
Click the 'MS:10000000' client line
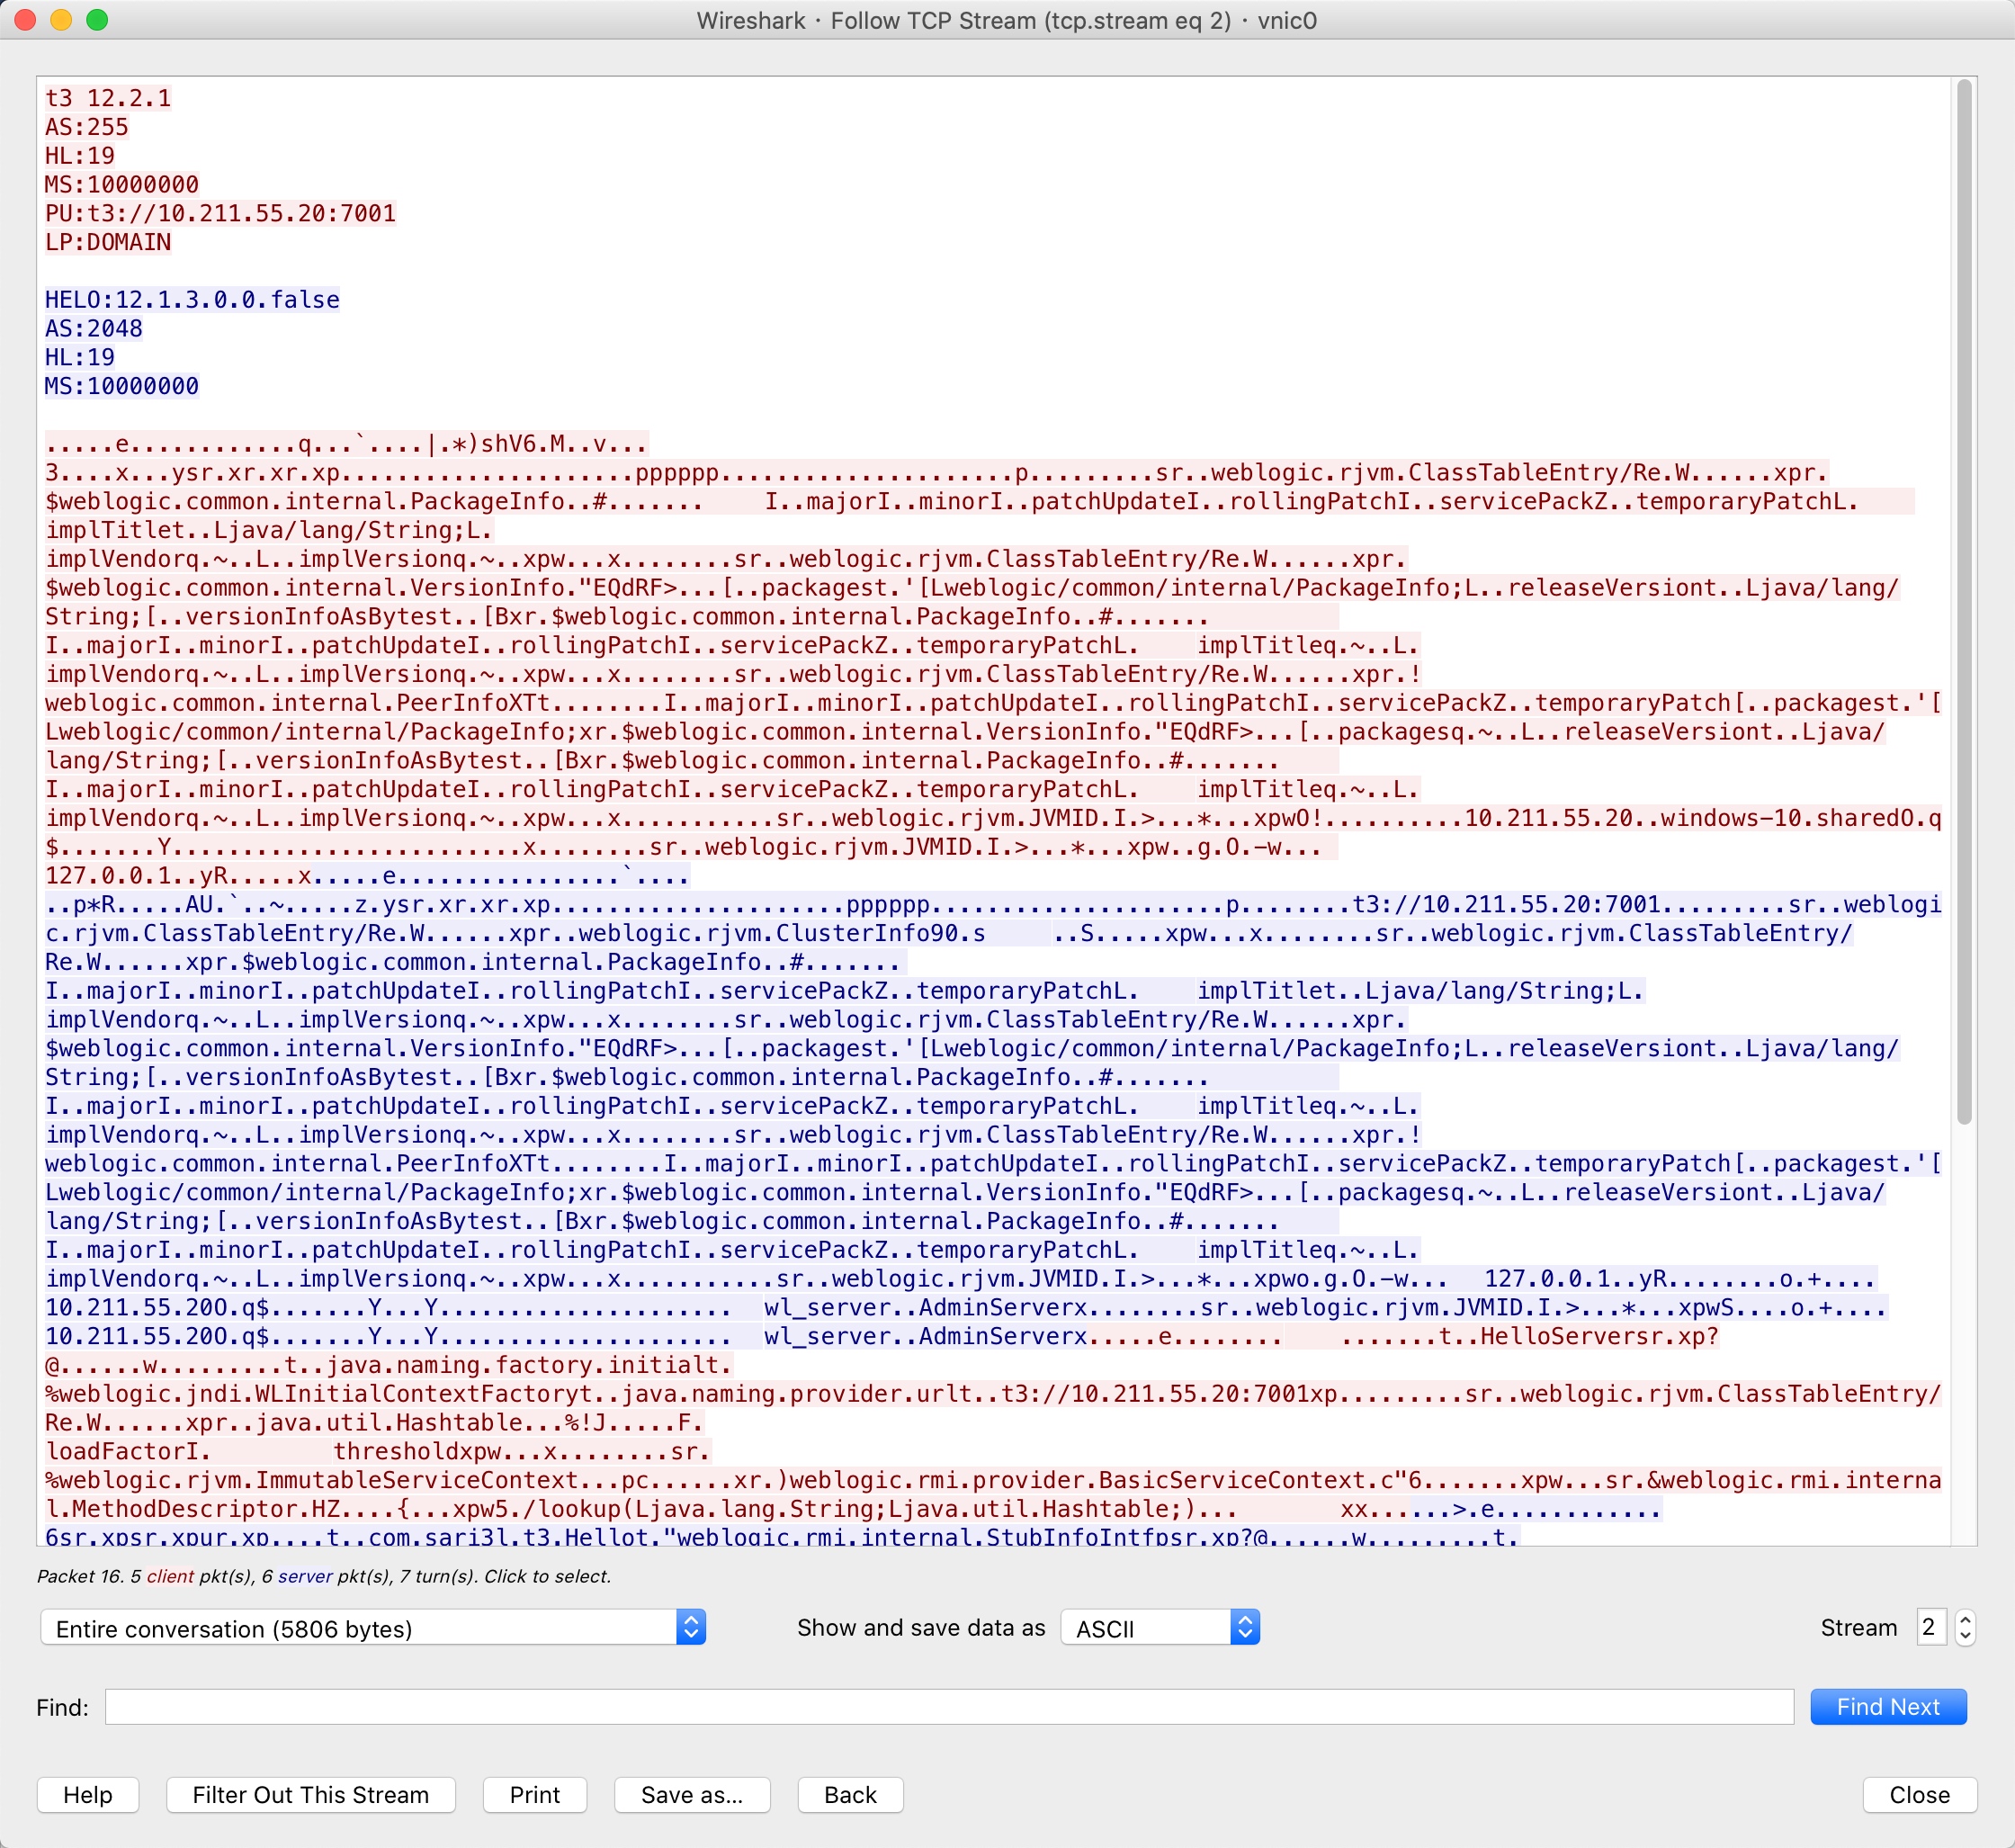pos(122,184)
